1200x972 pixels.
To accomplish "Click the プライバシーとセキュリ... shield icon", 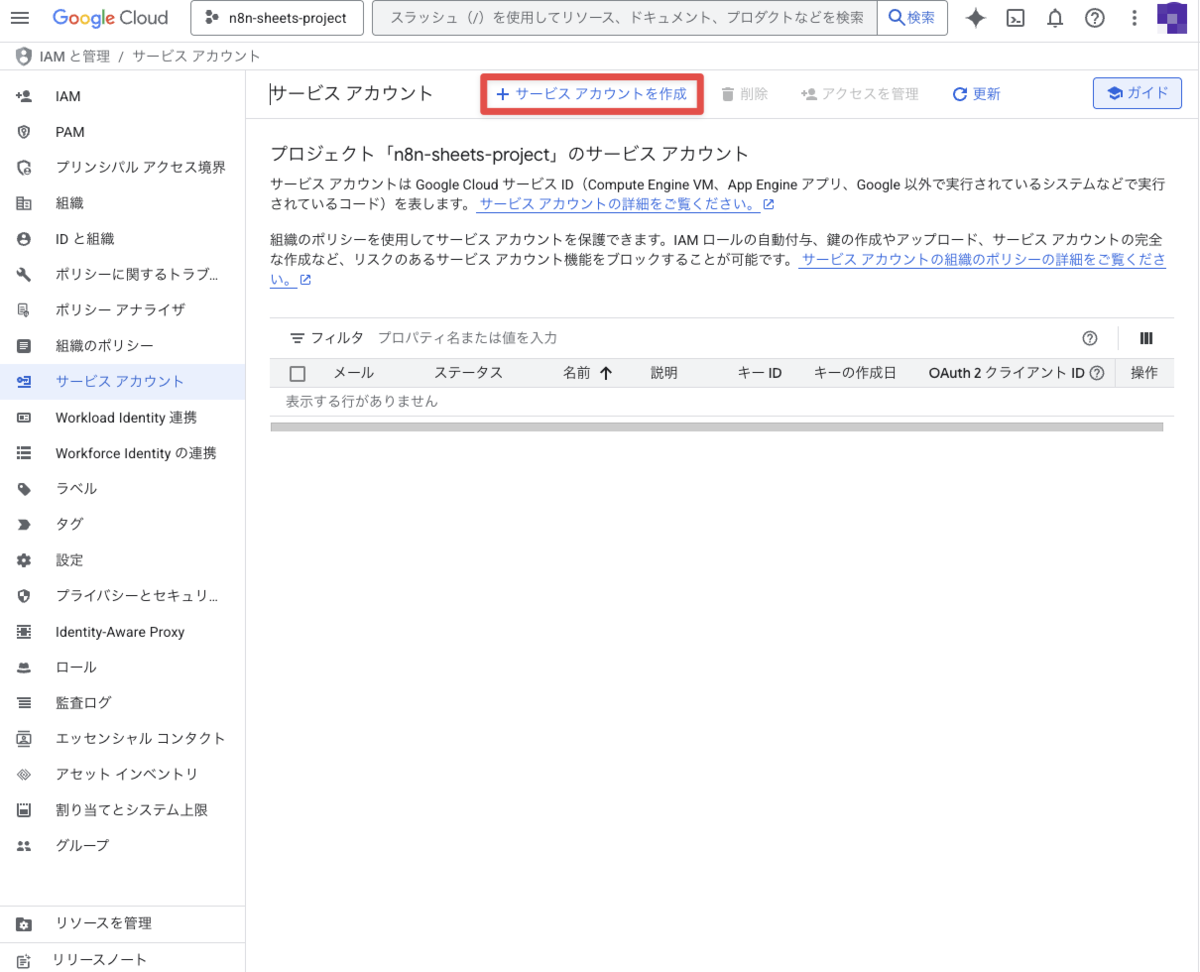I will (x=24, y=596).
